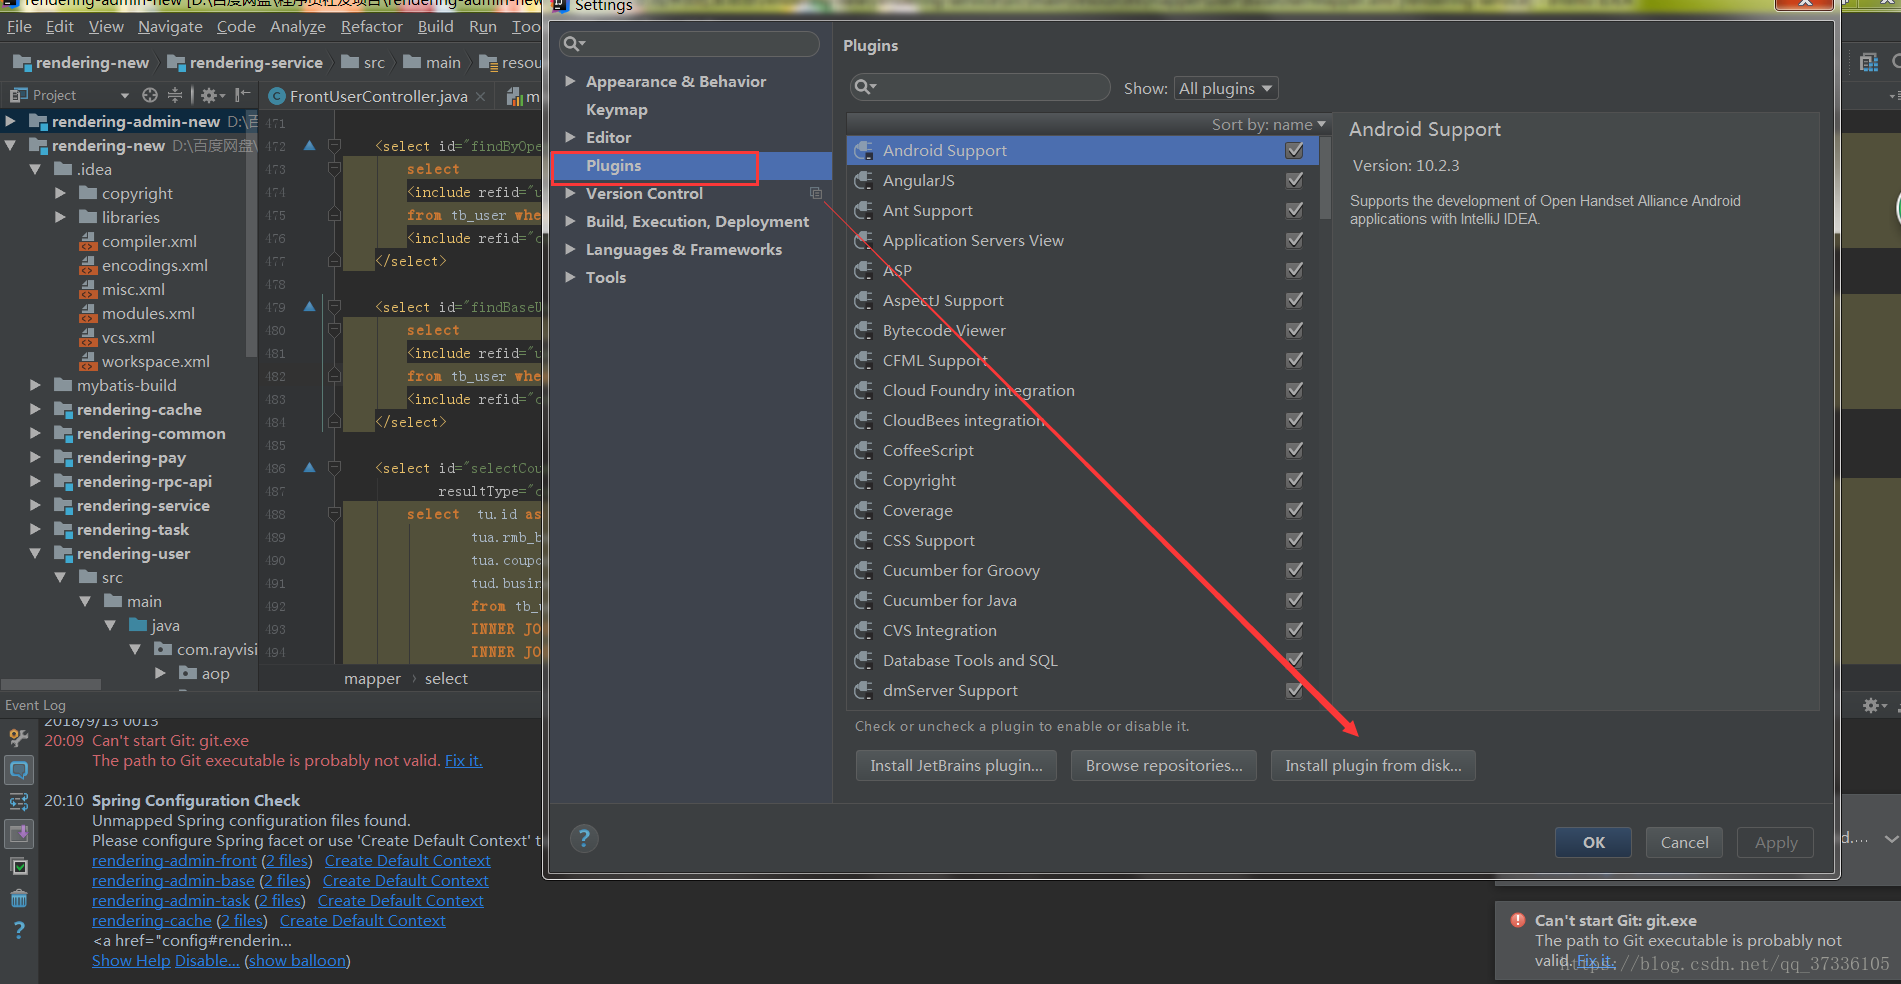Select Keymap in settings tree
1901x984 pixels.
(616, 110)
